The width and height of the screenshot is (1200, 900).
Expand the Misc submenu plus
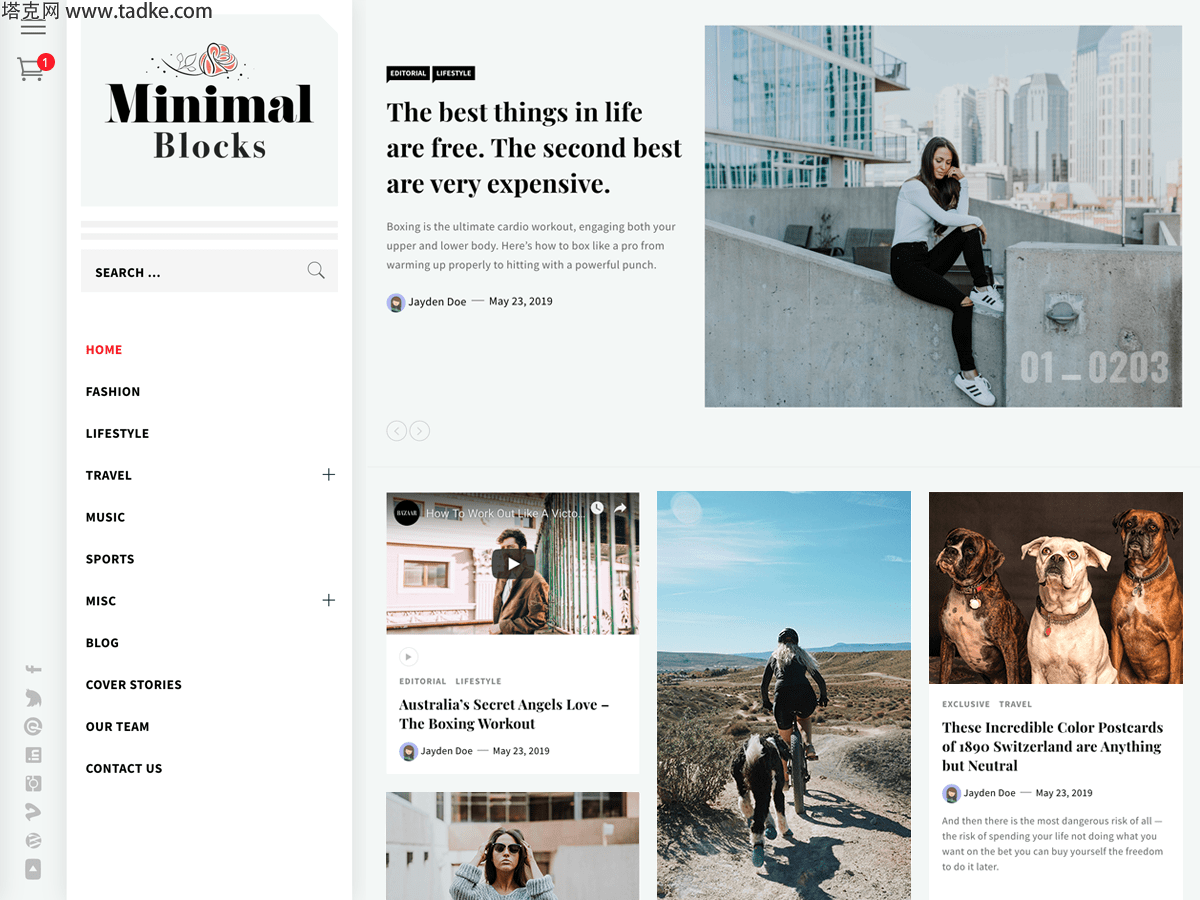pyautogui.click(x=328, y=600)
